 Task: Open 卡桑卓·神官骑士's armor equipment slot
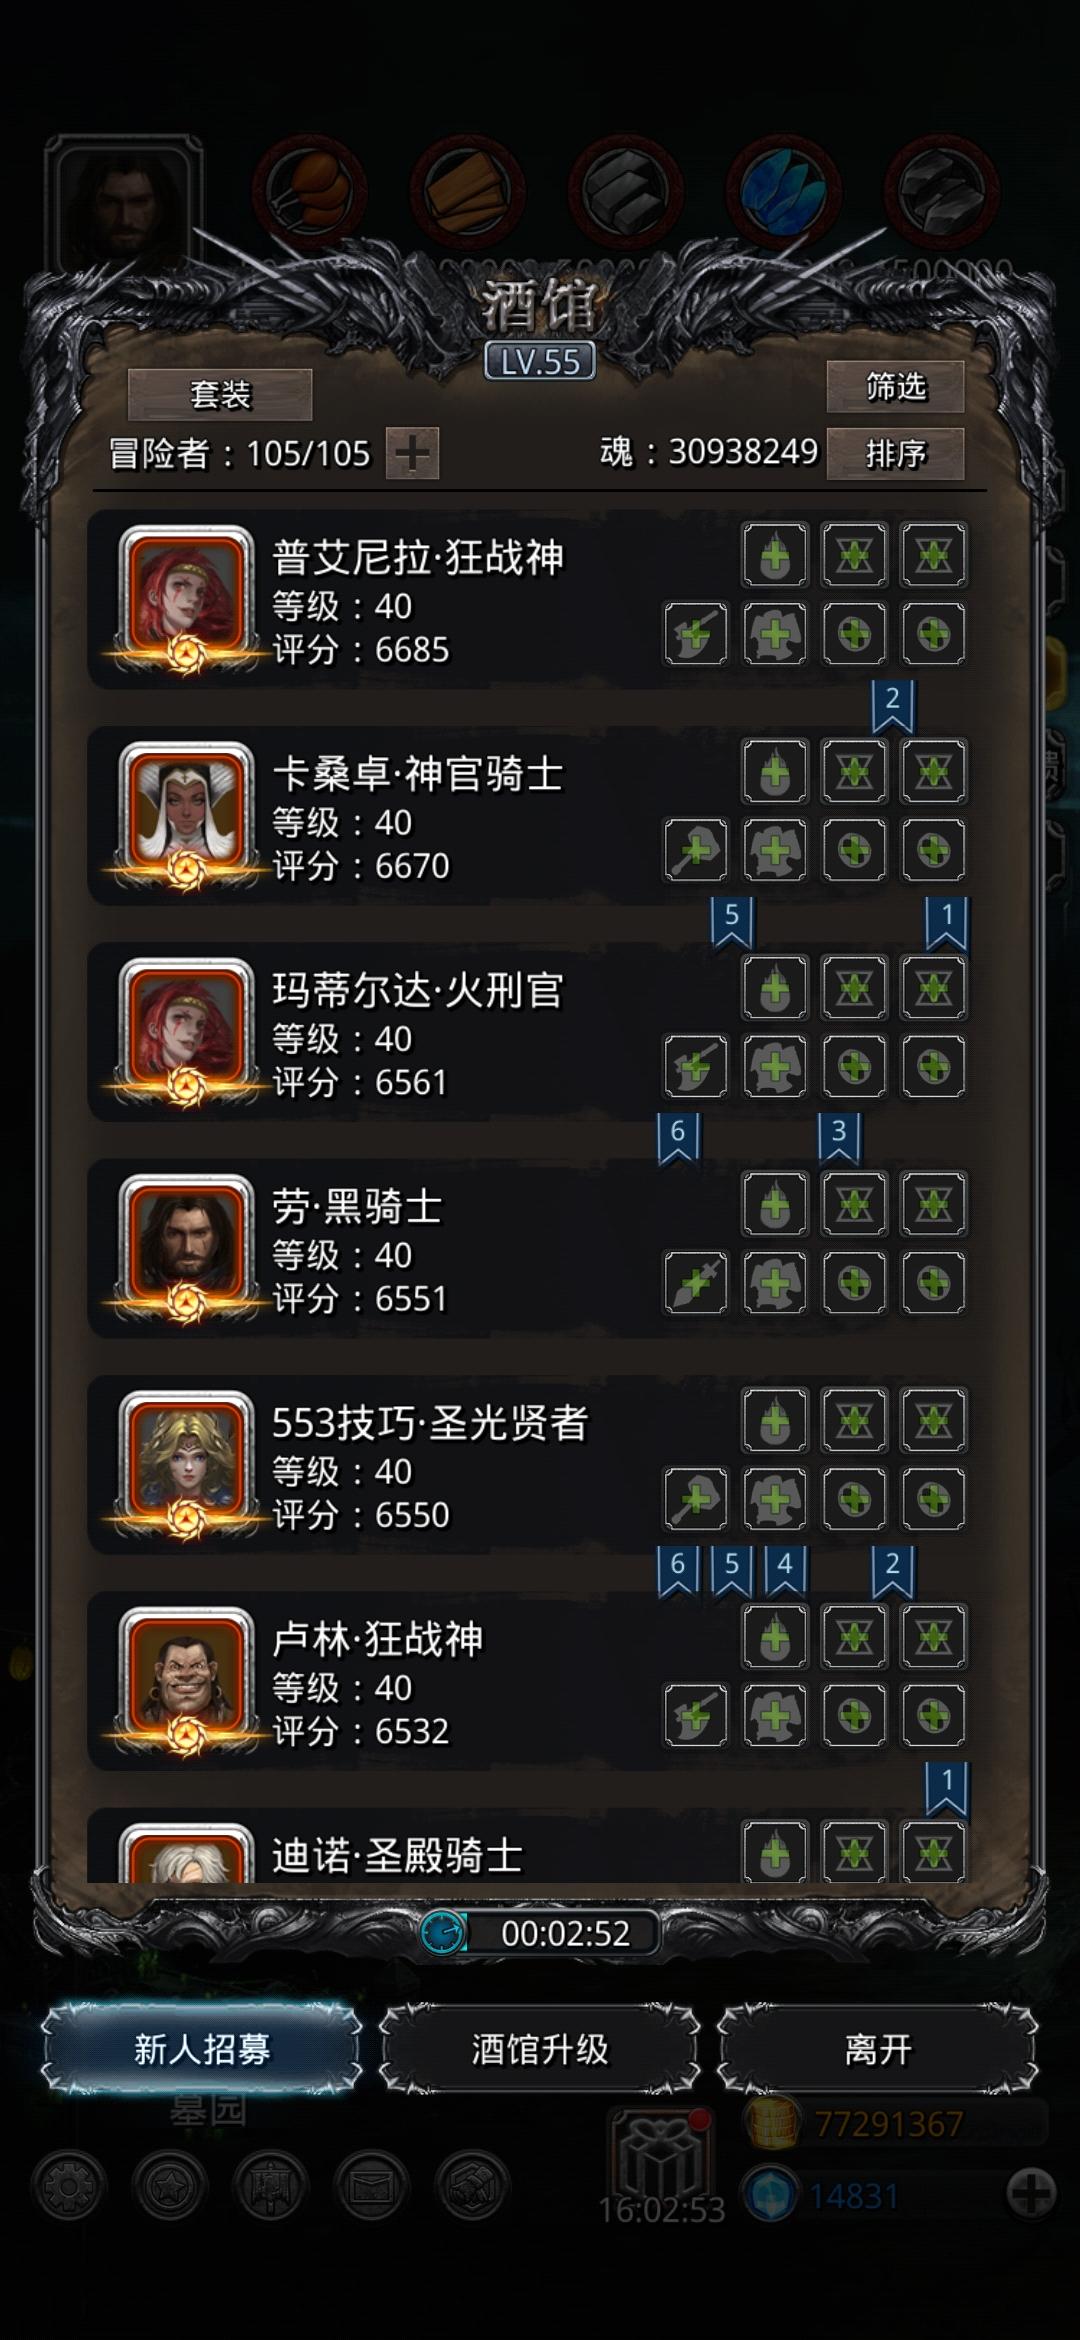(775, 850)
